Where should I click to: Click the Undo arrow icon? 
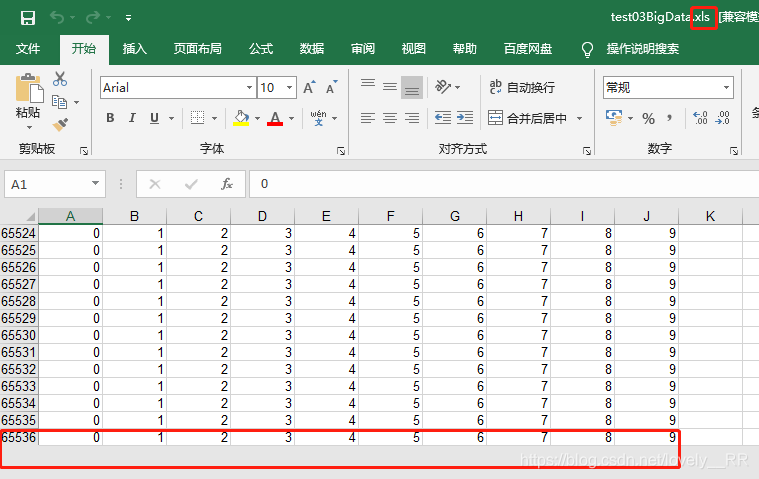pyautogui.click(x=57, y=18)
